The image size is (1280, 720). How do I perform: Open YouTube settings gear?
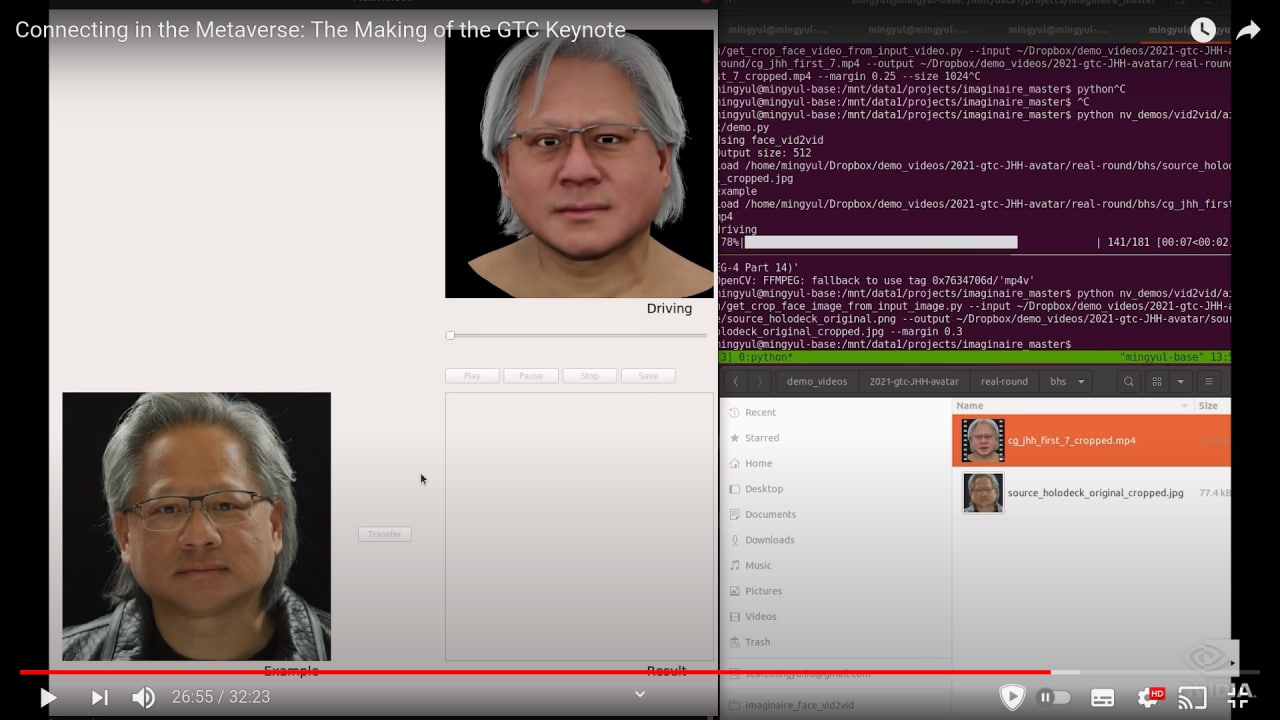click(1148, 697)
